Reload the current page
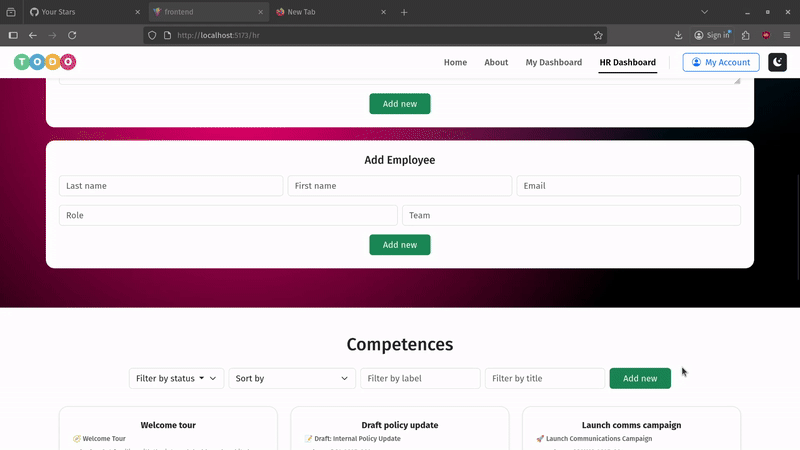This screenshot has width=800, height=450. click(72, 35)
